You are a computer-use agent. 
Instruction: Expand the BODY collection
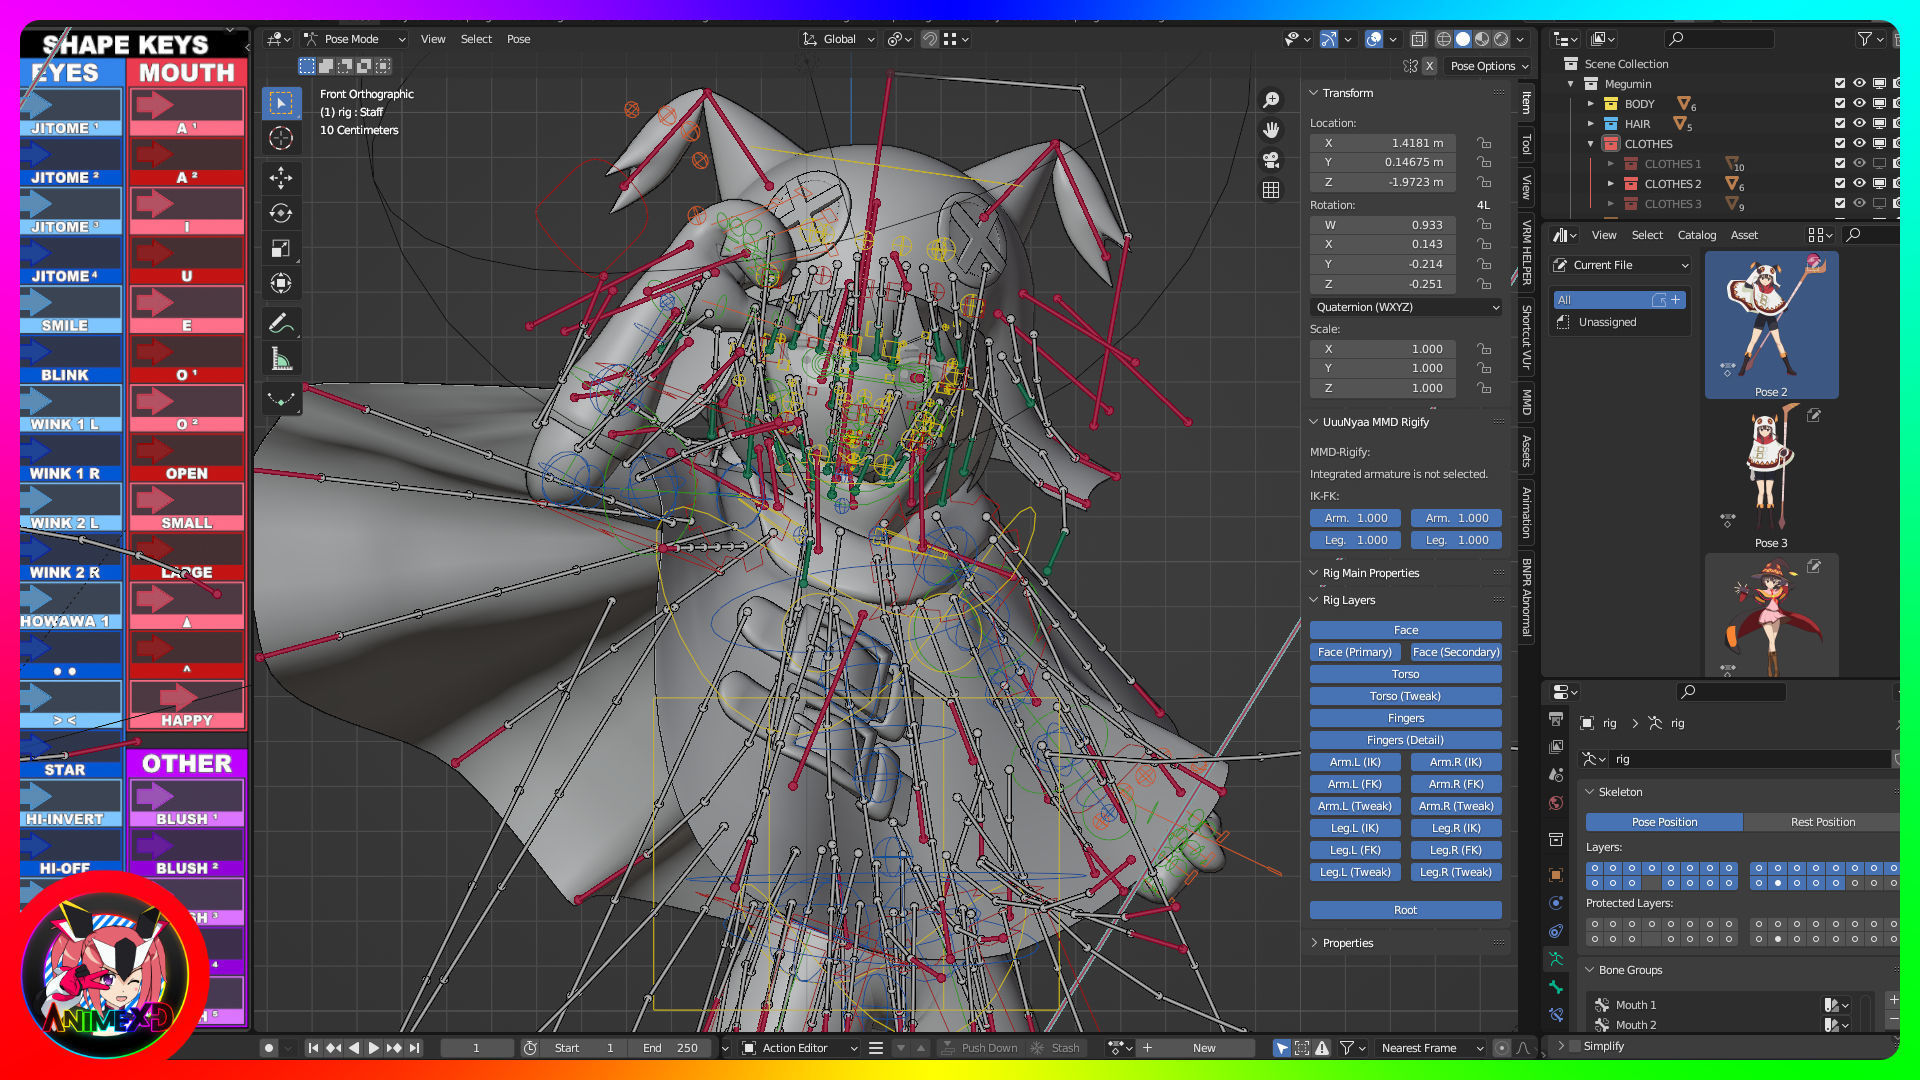tap(1591, 103)
